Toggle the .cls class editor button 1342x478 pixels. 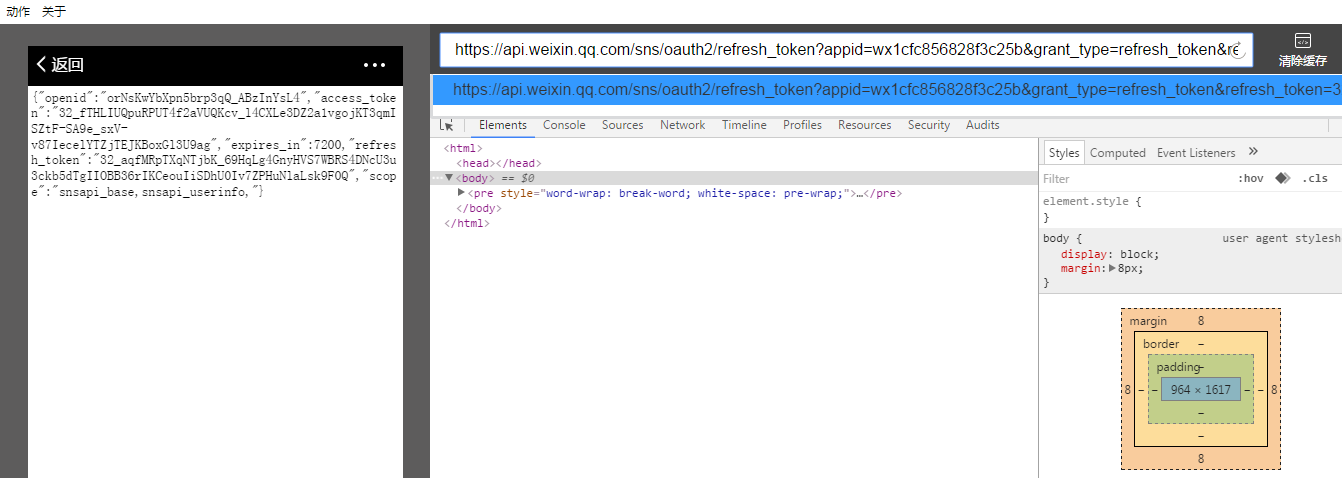click(1315, 178)
